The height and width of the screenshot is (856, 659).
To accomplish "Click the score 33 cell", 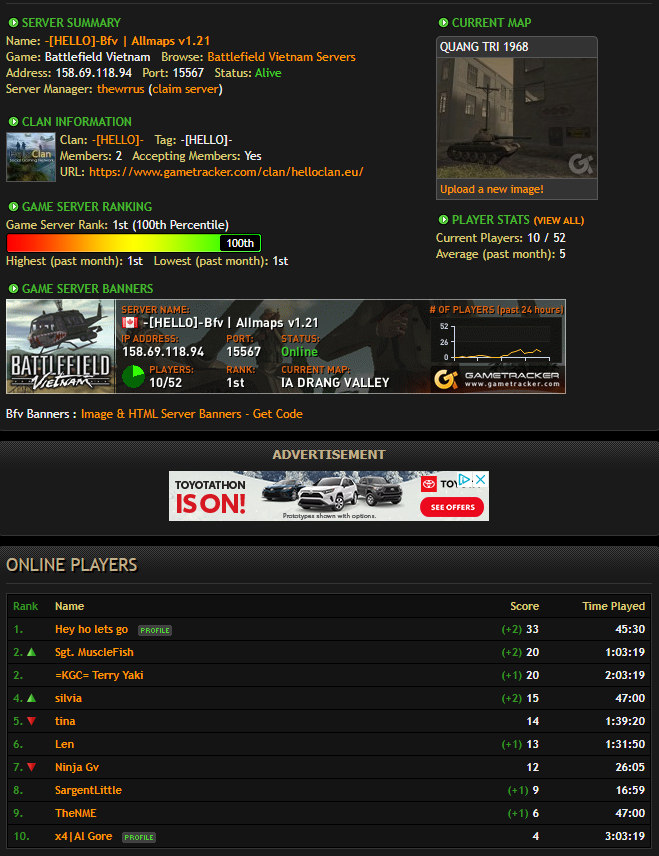I will (x=532, y=629).
